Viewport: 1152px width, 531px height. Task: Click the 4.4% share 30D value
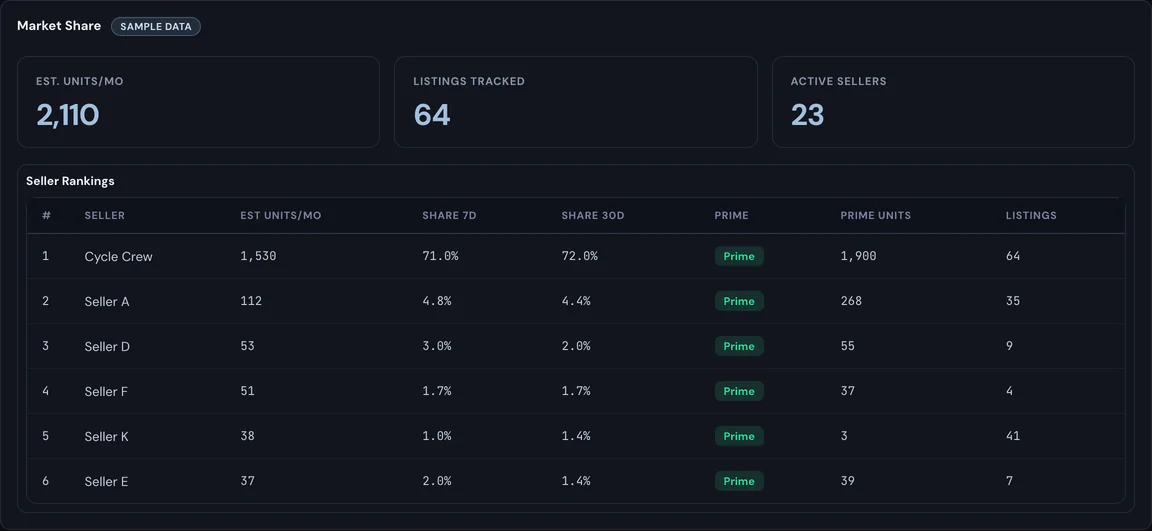(576, 301)
